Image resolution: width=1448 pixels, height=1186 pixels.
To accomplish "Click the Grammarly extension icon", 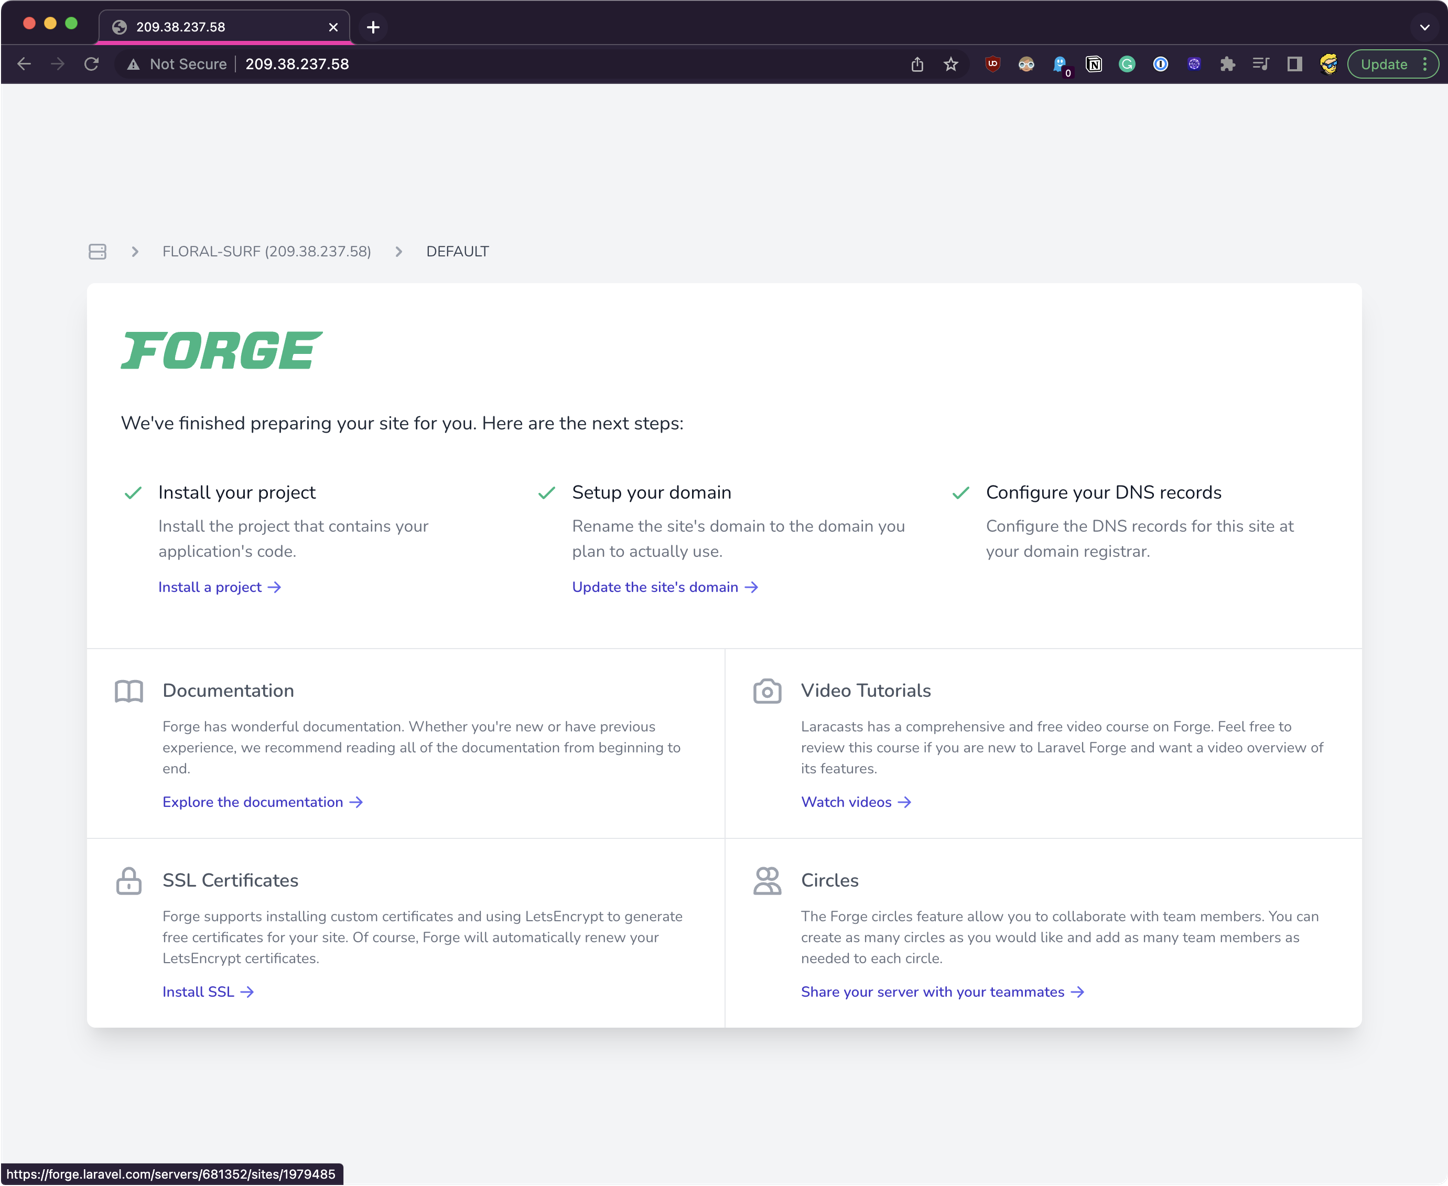I will pos(1127,64).
